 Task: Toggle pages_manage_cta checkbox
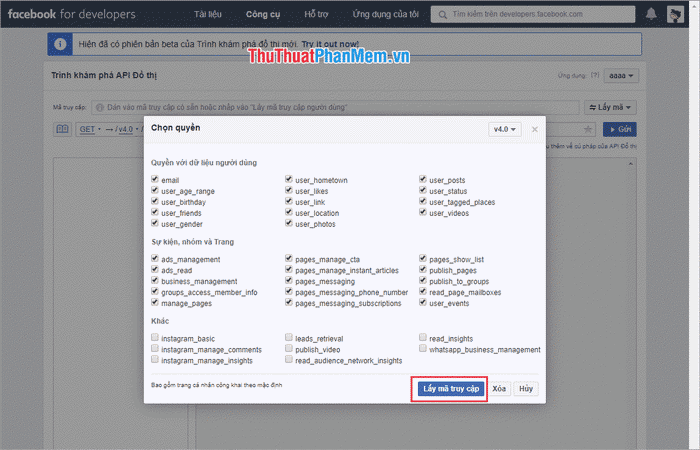pos(289,258)
